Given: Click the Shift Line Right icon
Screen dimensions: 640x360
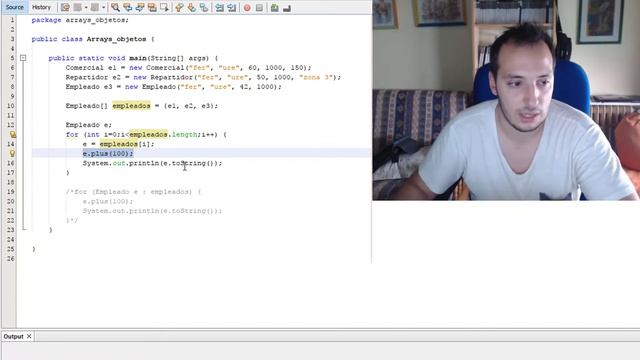Looking at the screenshot, I should [x=232, y=7].
